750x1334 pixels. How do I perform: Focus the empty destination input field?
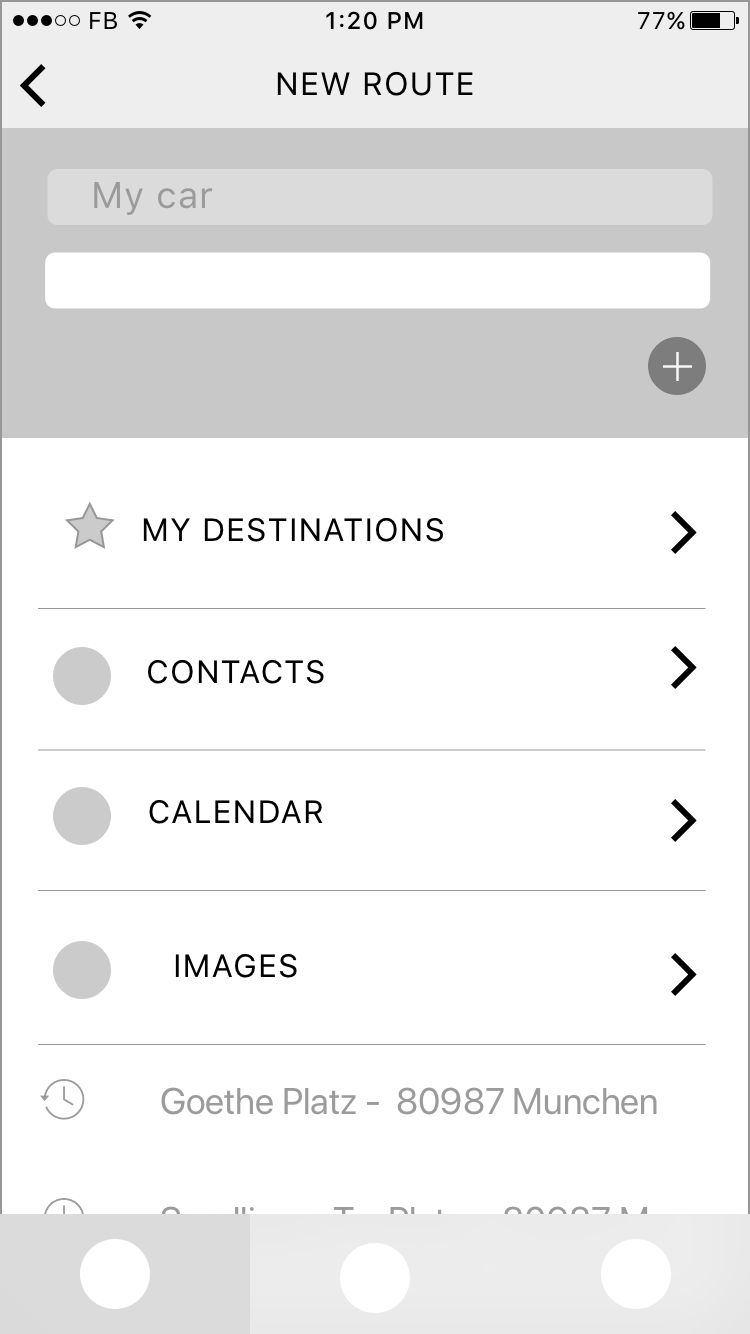pyautogui.click(x=377, y=281)
